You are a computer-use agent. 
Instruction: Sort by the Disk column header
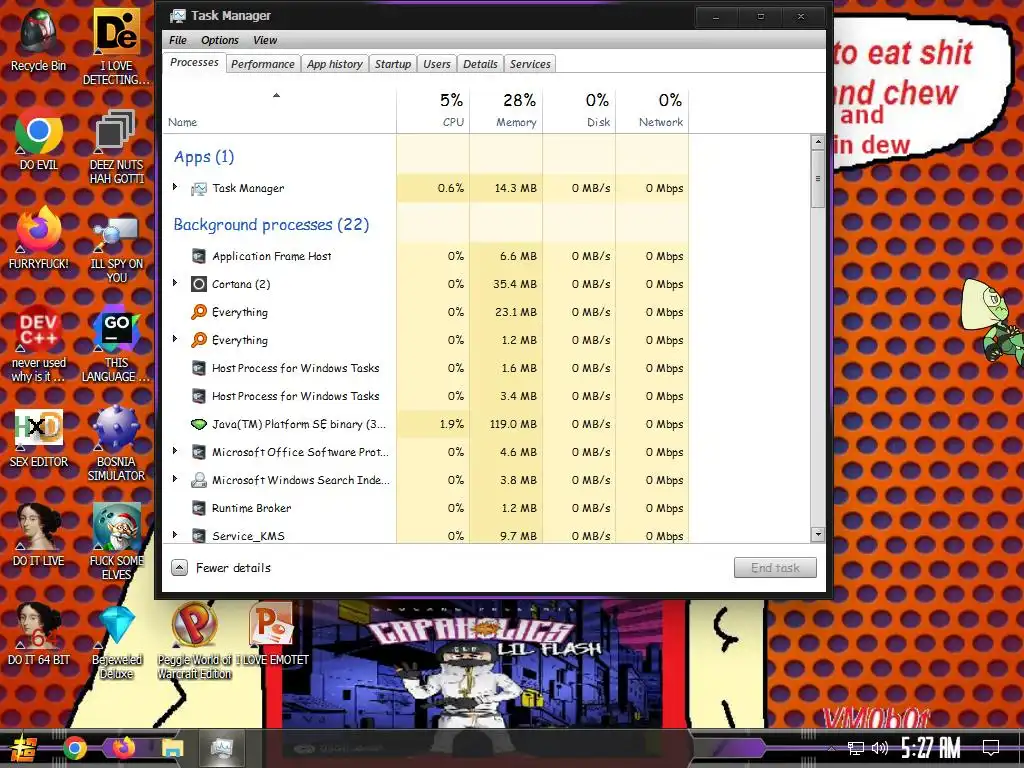[579, 110]
